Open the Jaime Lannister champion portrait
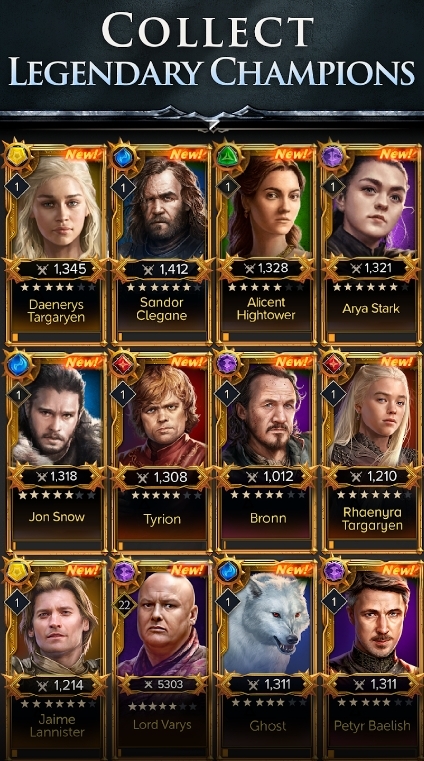The height and width of the screenshot is (761, 424). 56,624
